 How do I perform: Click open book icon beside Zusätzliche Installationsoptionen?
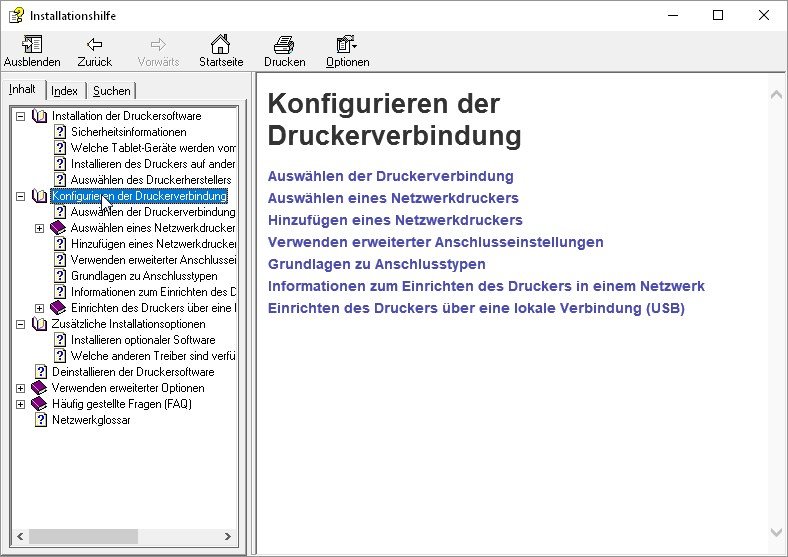pyautogui.click(x=39, y=324)
